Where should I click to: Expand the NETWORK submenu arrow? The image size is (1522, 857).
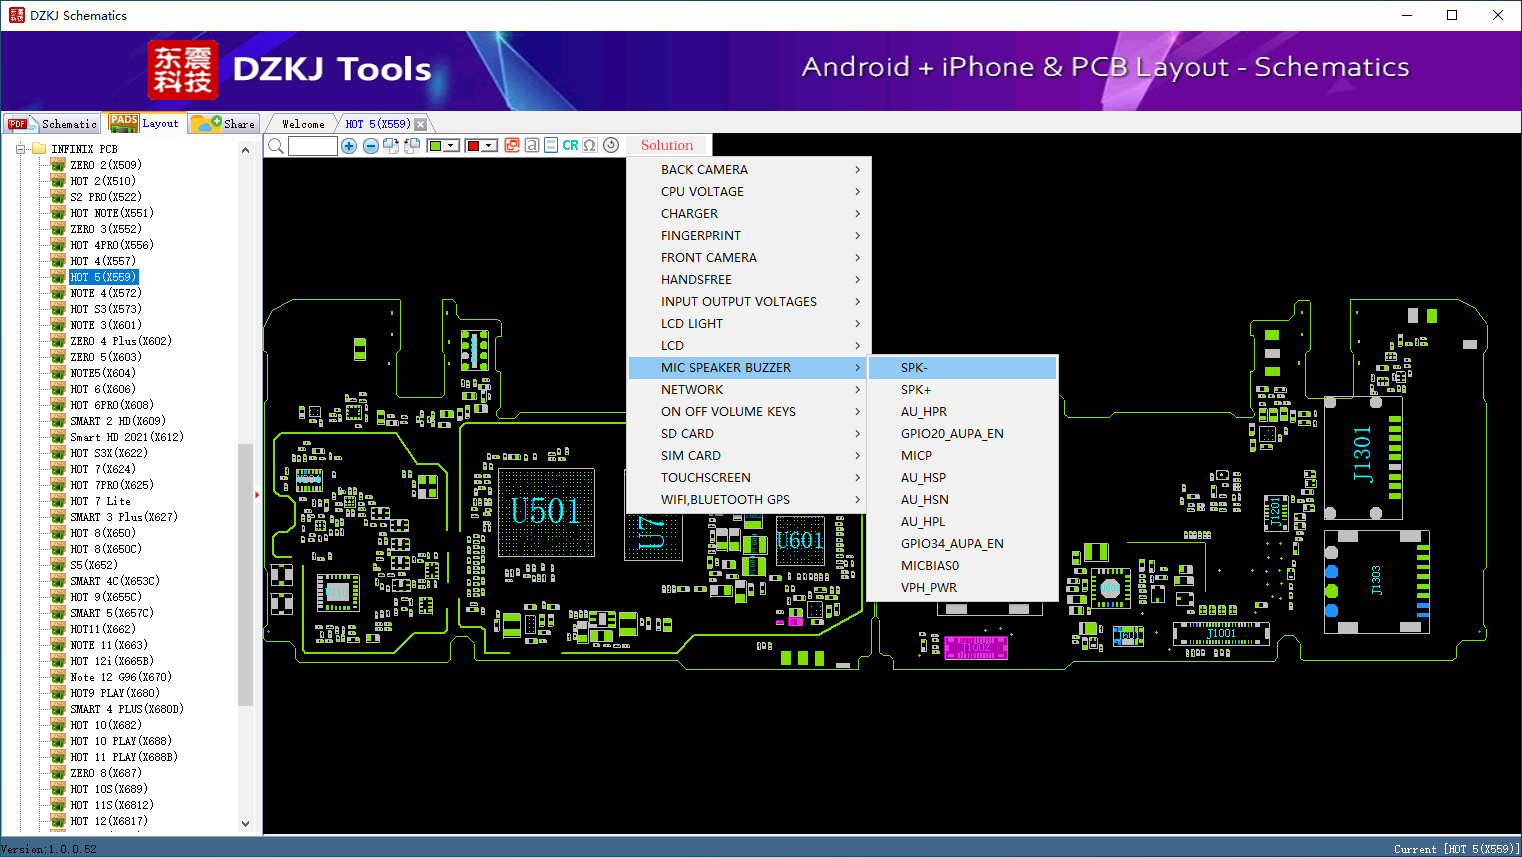tap(858, 390)
